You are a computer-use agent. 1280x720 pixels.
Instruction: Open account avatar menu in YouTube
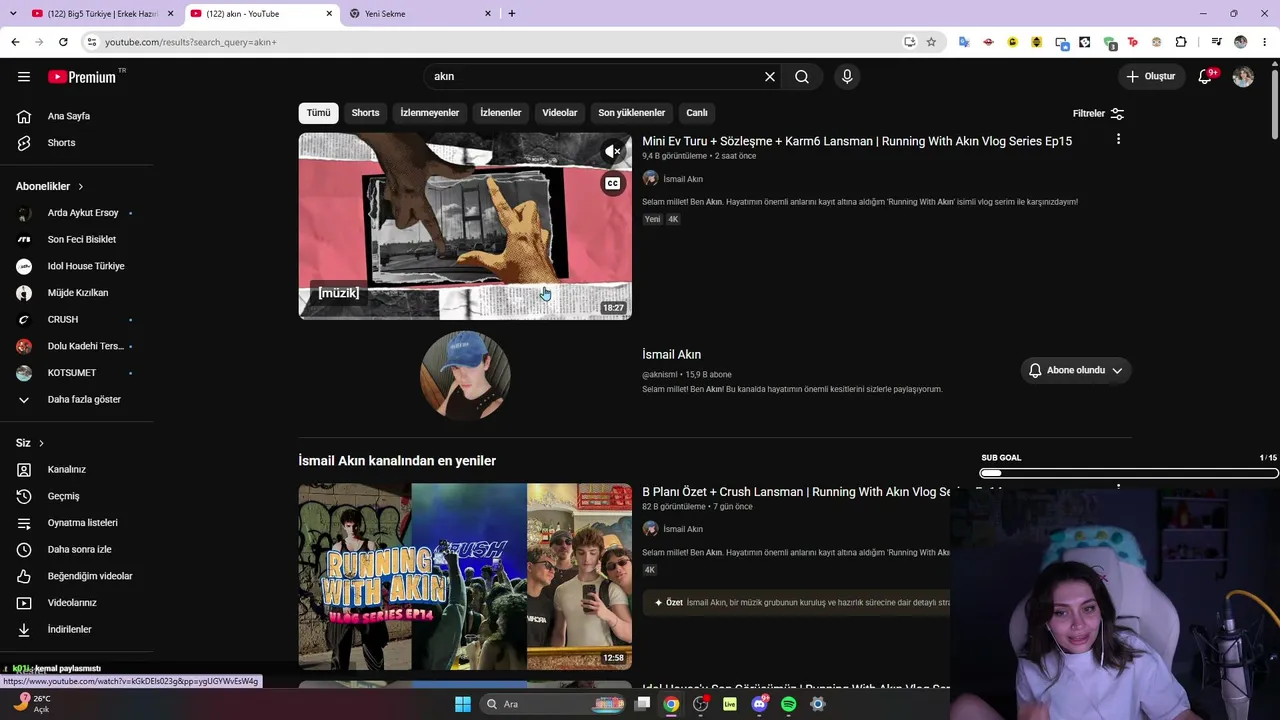tap(1243, 76)
